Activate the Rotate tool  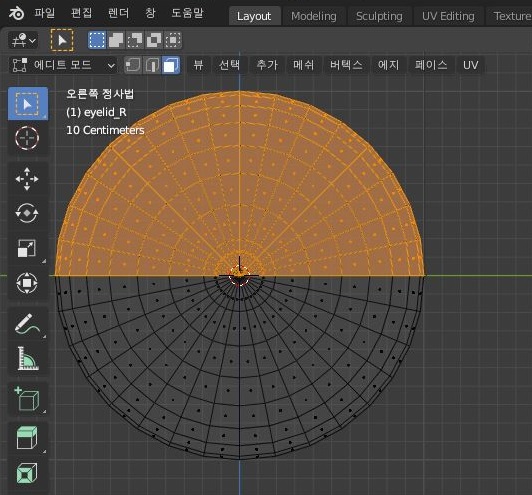click(27, 213)
